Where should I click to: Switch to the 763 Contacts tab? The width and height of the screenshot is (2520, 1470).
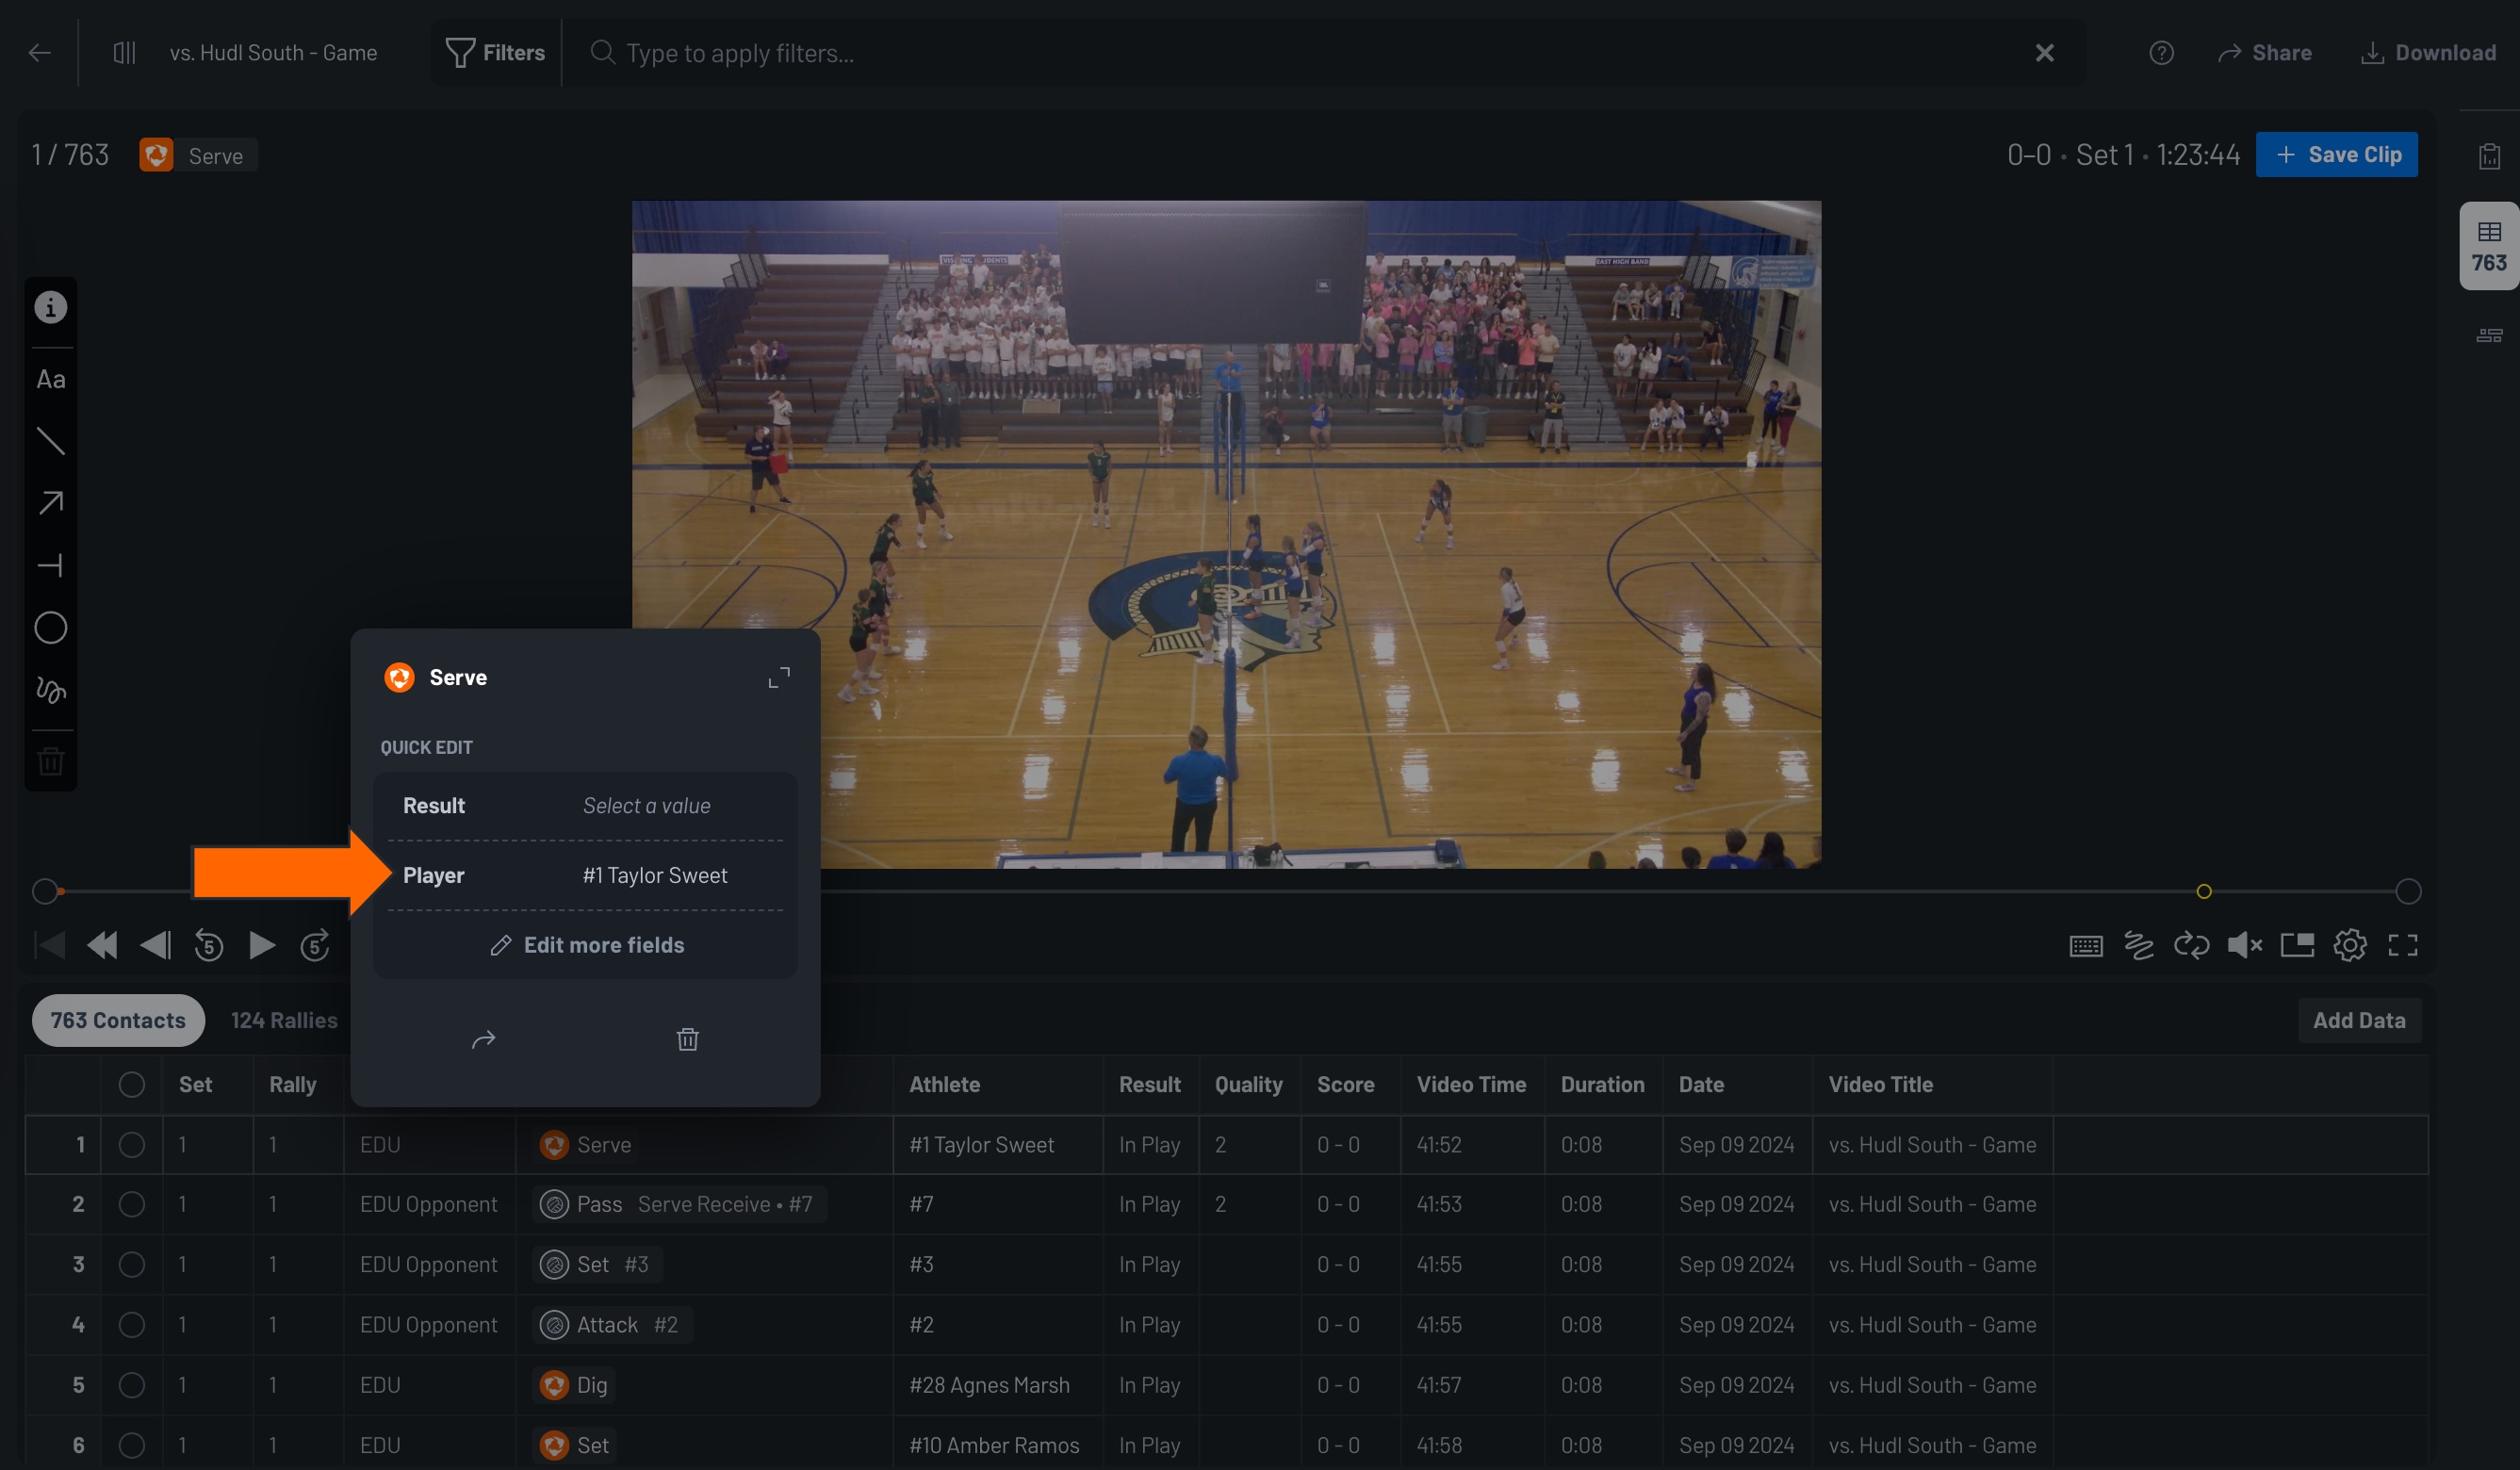pos(118,1020)
